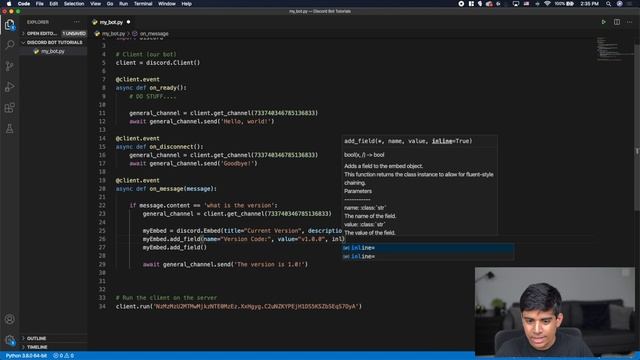The height and width of the screenshot is (360, 640).
Task: Select the my_bot.py editor tab
Action: pos(111,22)
